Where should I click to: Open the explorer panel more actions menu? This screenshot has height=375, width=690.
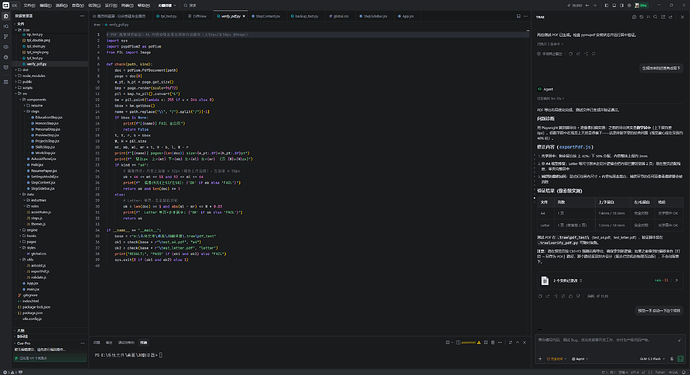(x=82, y=16)
